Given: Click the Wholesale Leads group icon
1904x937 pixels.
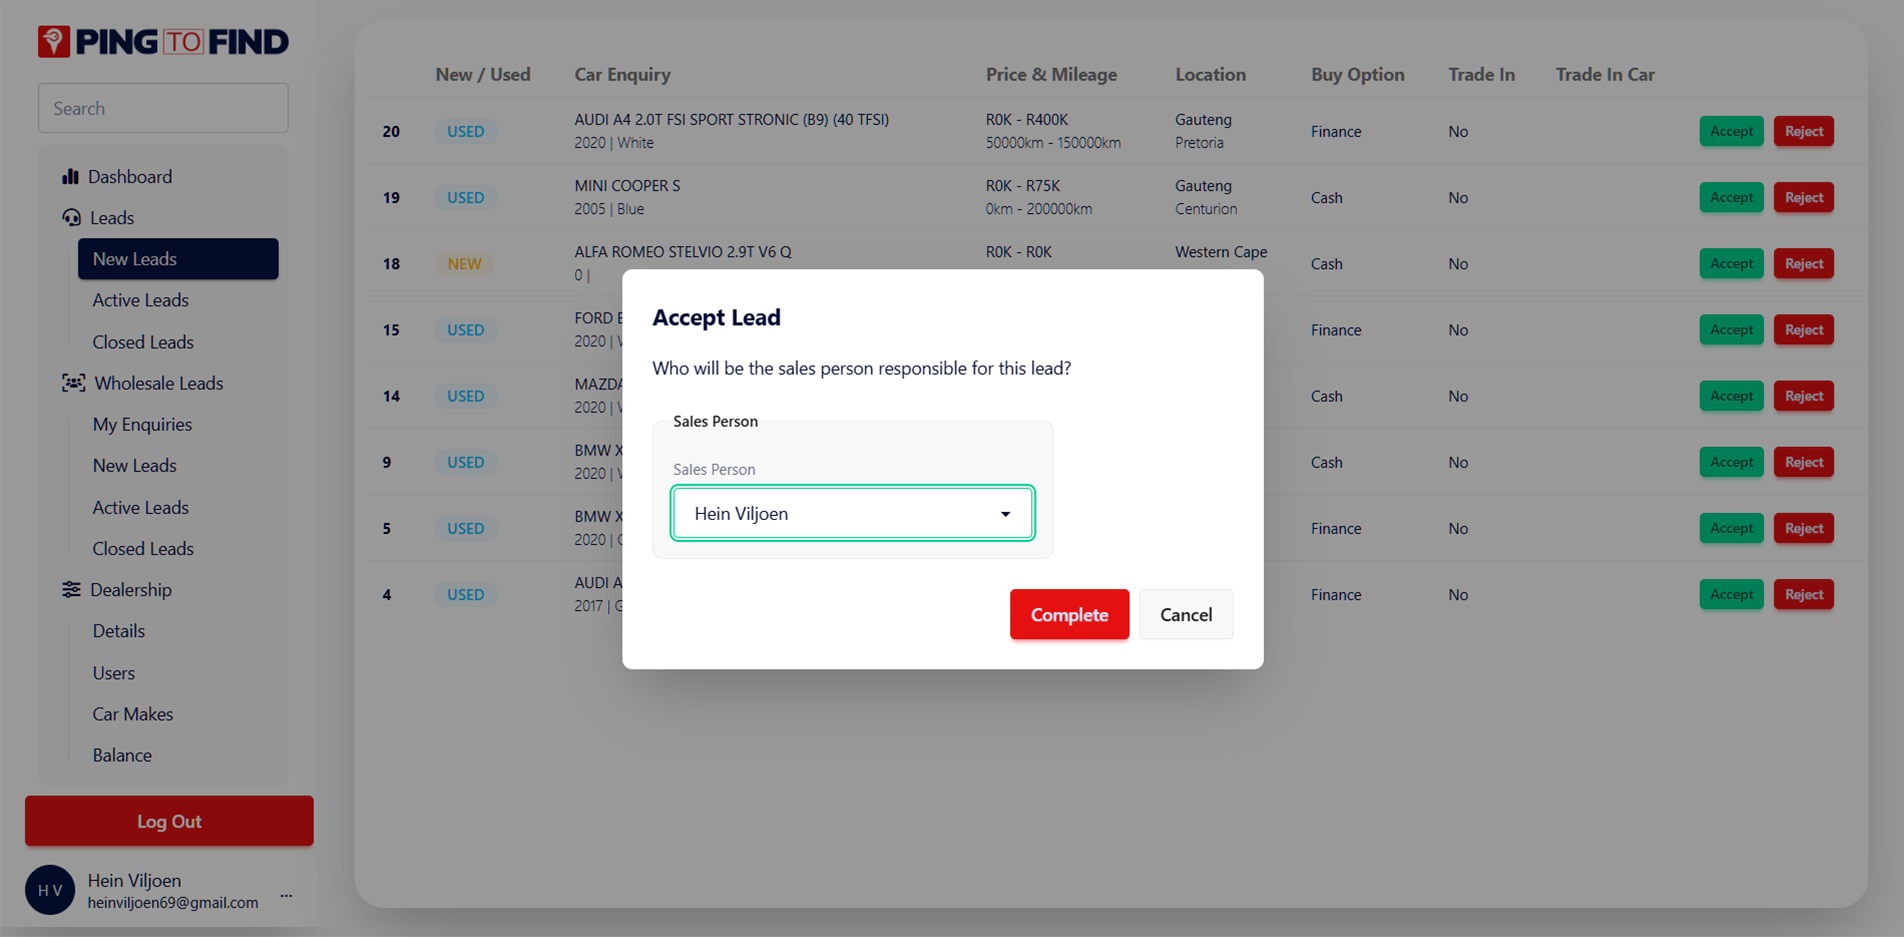Looking at the screenshot, I should click(73, 383).
